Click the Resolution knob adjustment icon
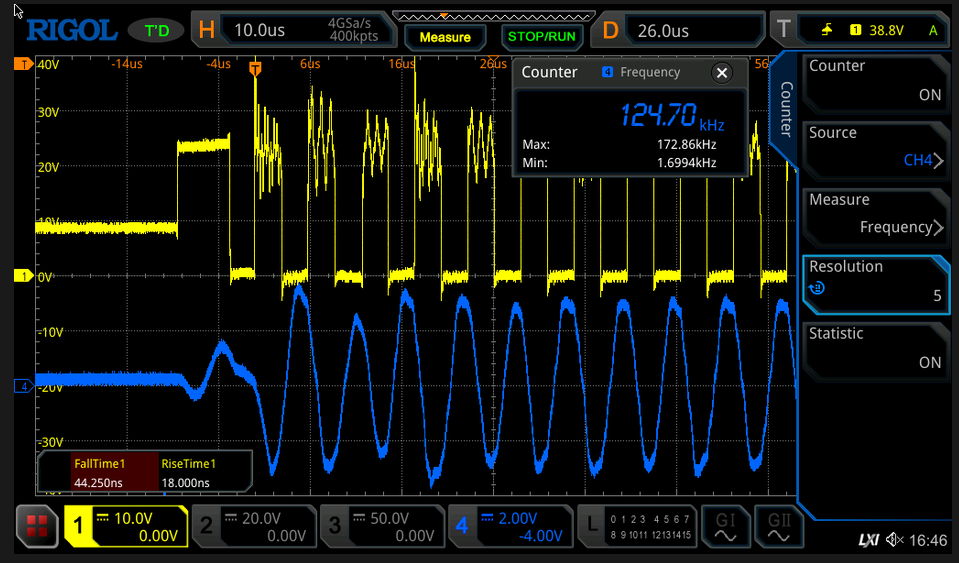959x563 pixels. pyautogui.click(x=816, y=288)
